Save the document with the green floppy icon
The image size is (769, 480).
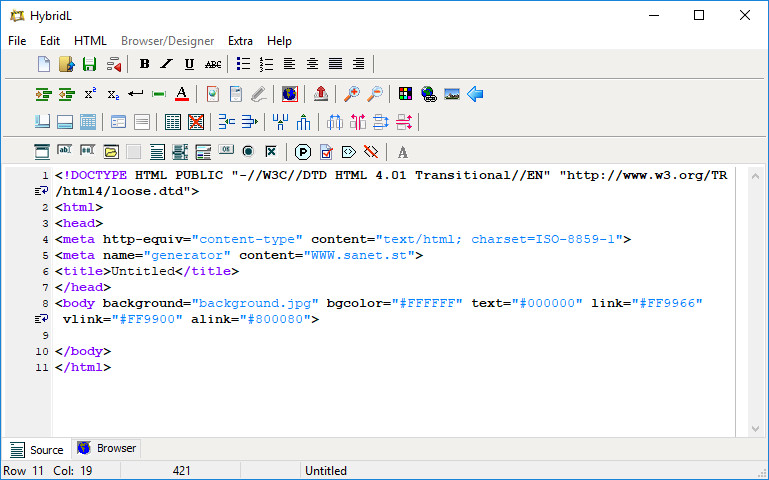click(x=89, y=64)
